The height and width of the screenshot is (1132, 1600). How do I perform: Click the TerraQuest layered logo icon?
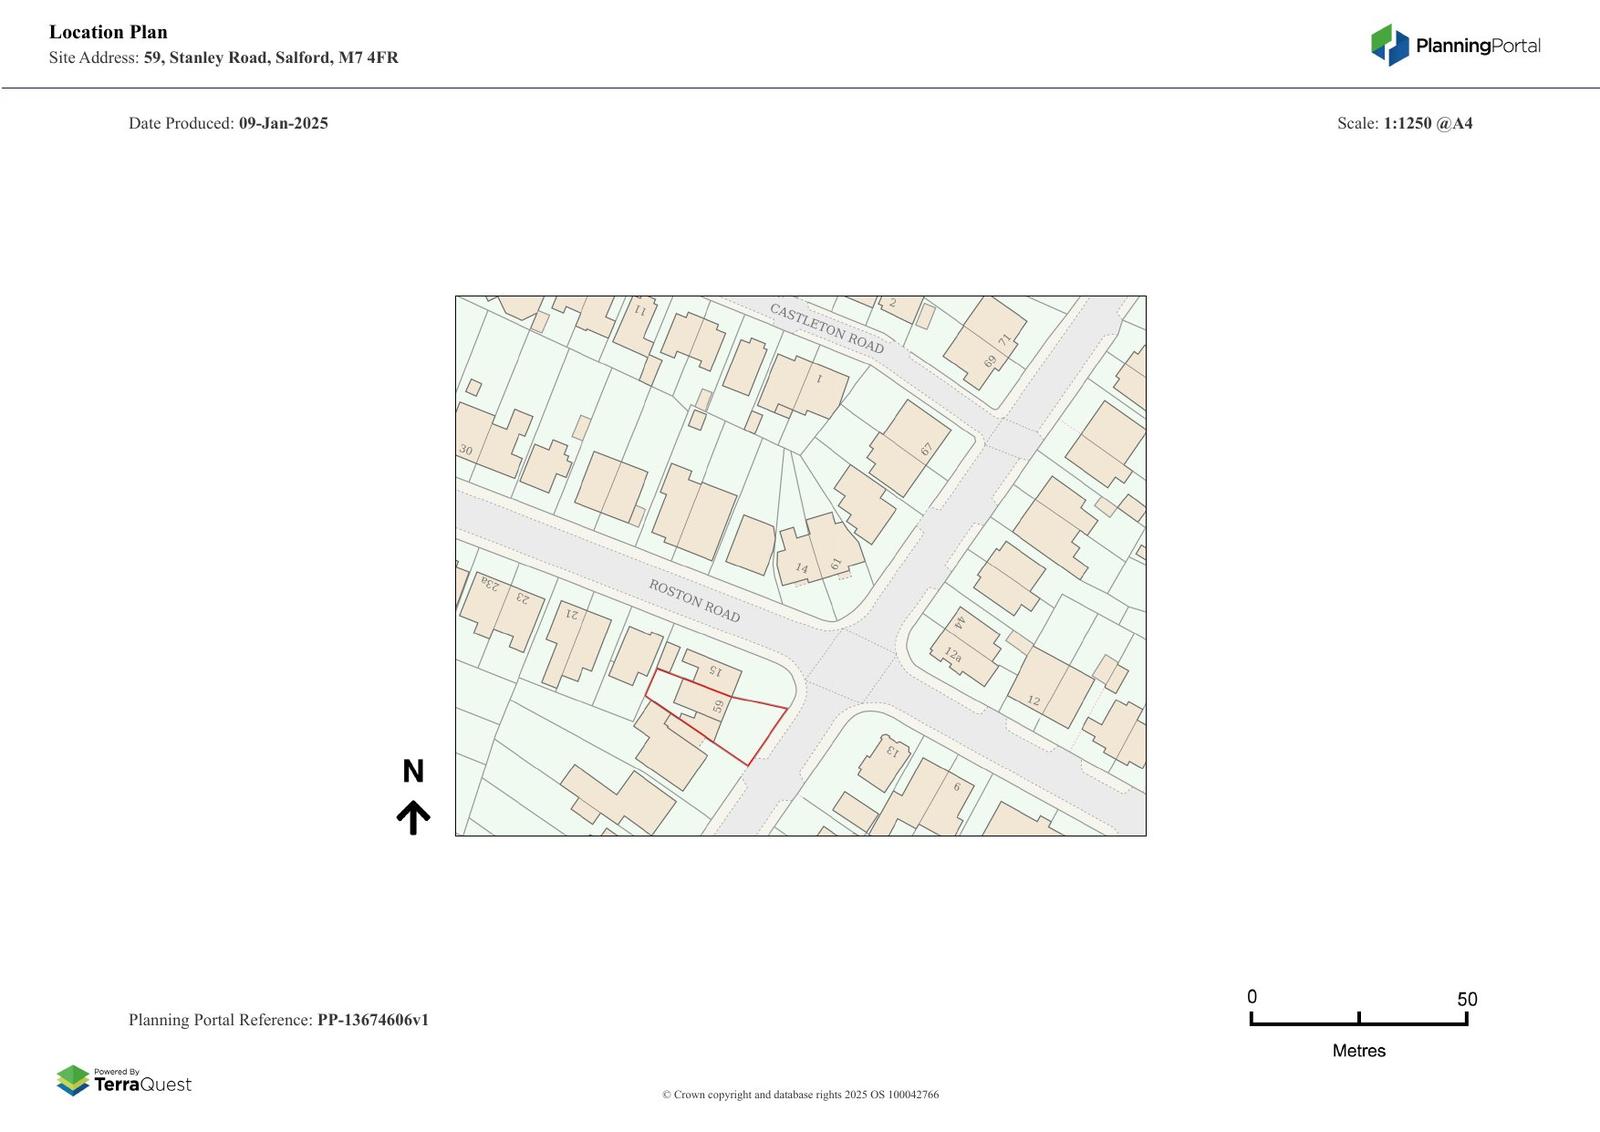click(x=73, y=1080)
